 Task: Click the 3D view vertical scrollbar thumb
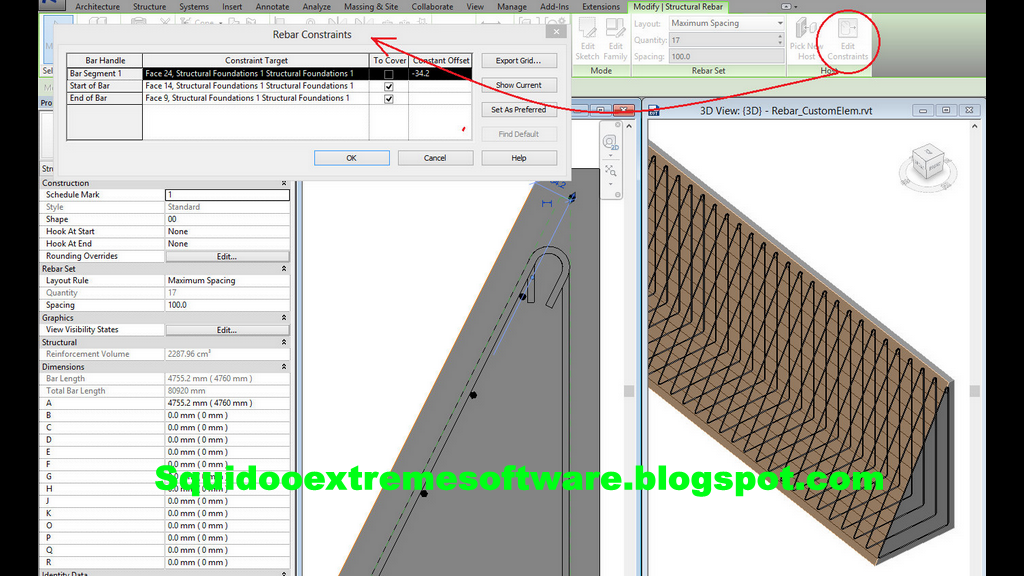coord(974,391)
